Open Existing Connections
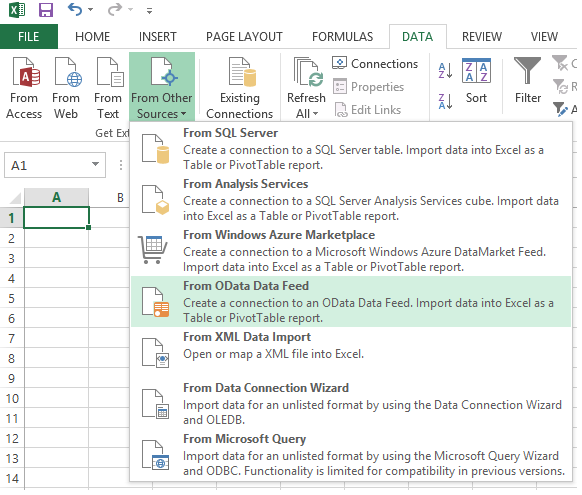582x495 pixels. (240, 88)
